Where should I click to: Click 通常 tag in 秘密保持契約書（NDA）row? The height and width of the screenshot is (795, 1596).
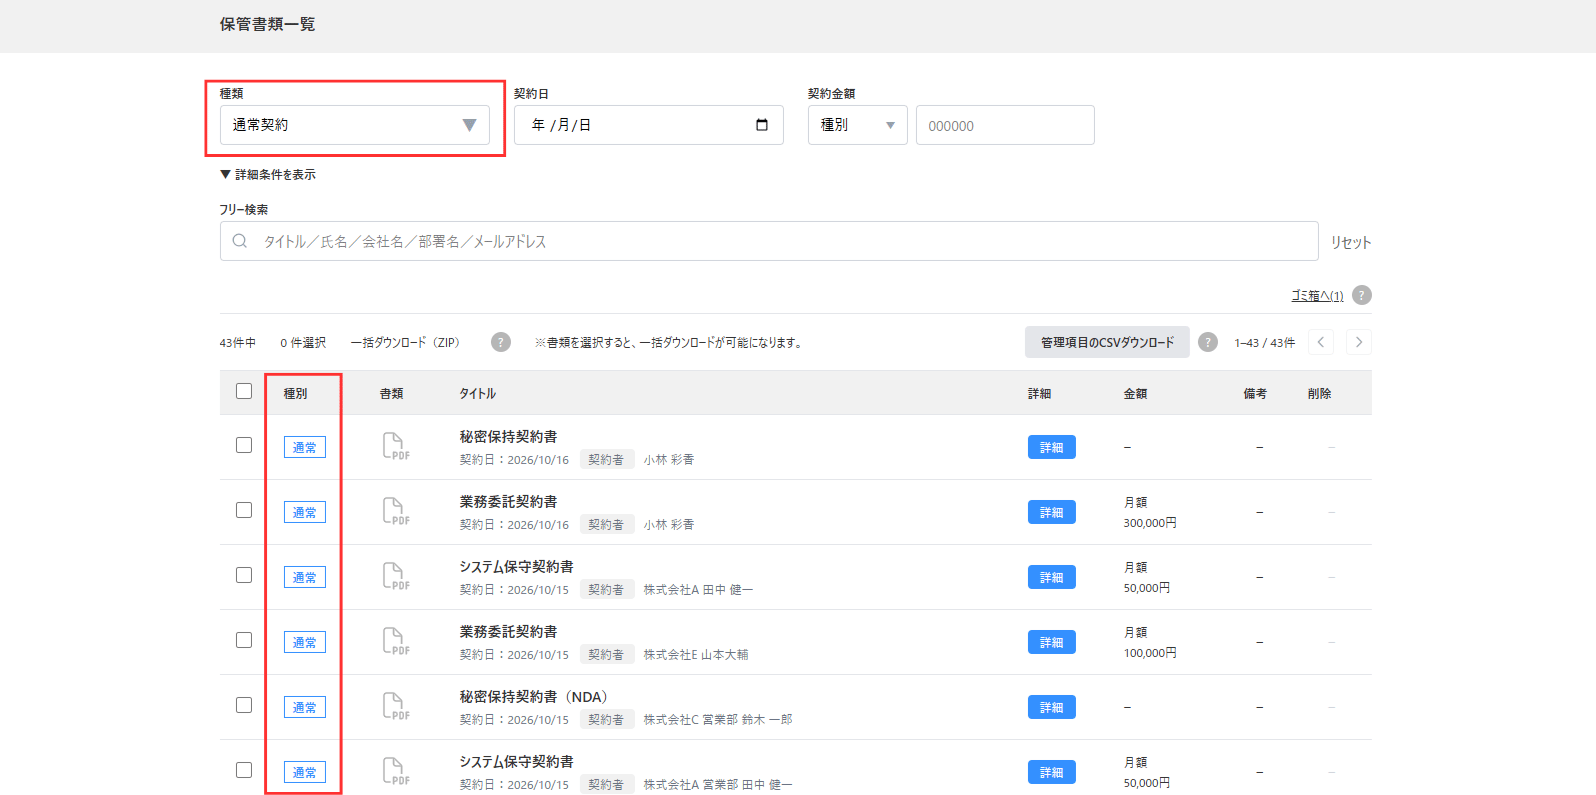[x=305, y=707]
